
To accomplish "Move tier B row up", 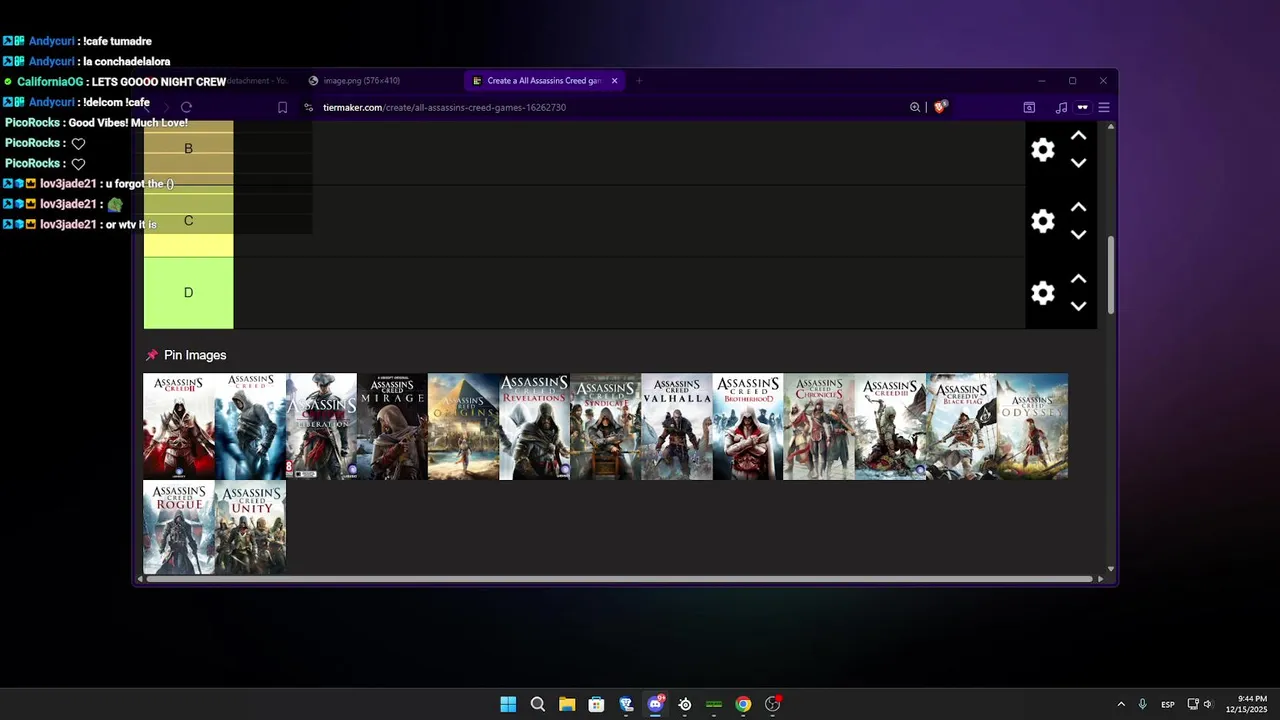I will point(1078,136).
